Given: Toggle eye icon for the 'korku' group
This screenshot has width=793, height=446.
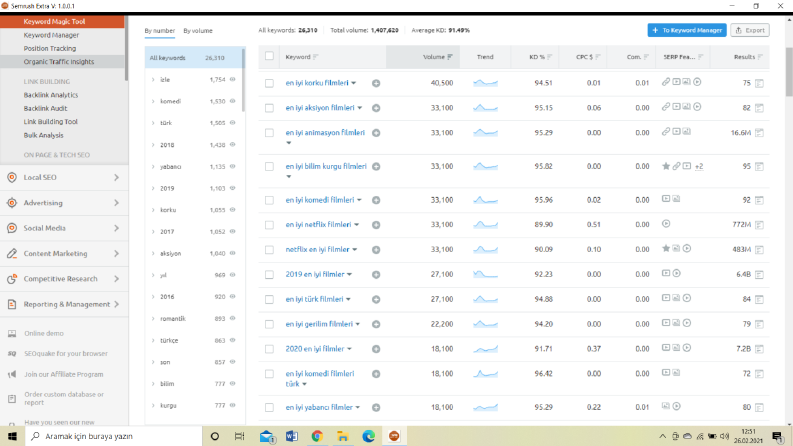Looking at the screenshot, I should pos(233,209).
